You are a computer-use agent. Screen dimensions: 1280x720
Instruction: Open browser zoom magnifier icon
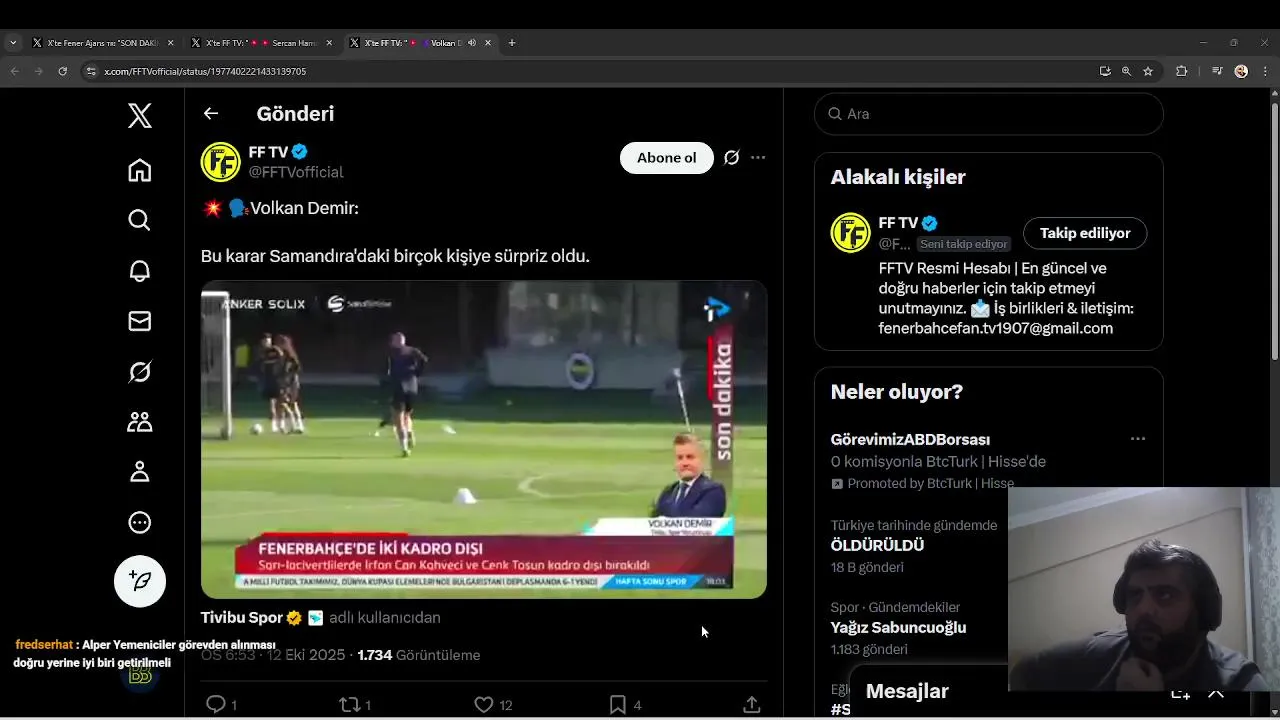click(x=1126, y=71)
